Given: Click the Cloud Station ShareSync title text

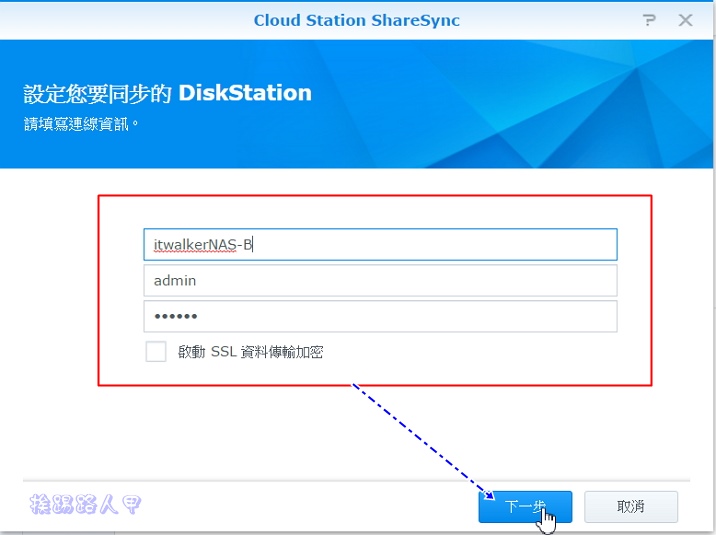Looking at the screenshot, I should tap(357, 21).
